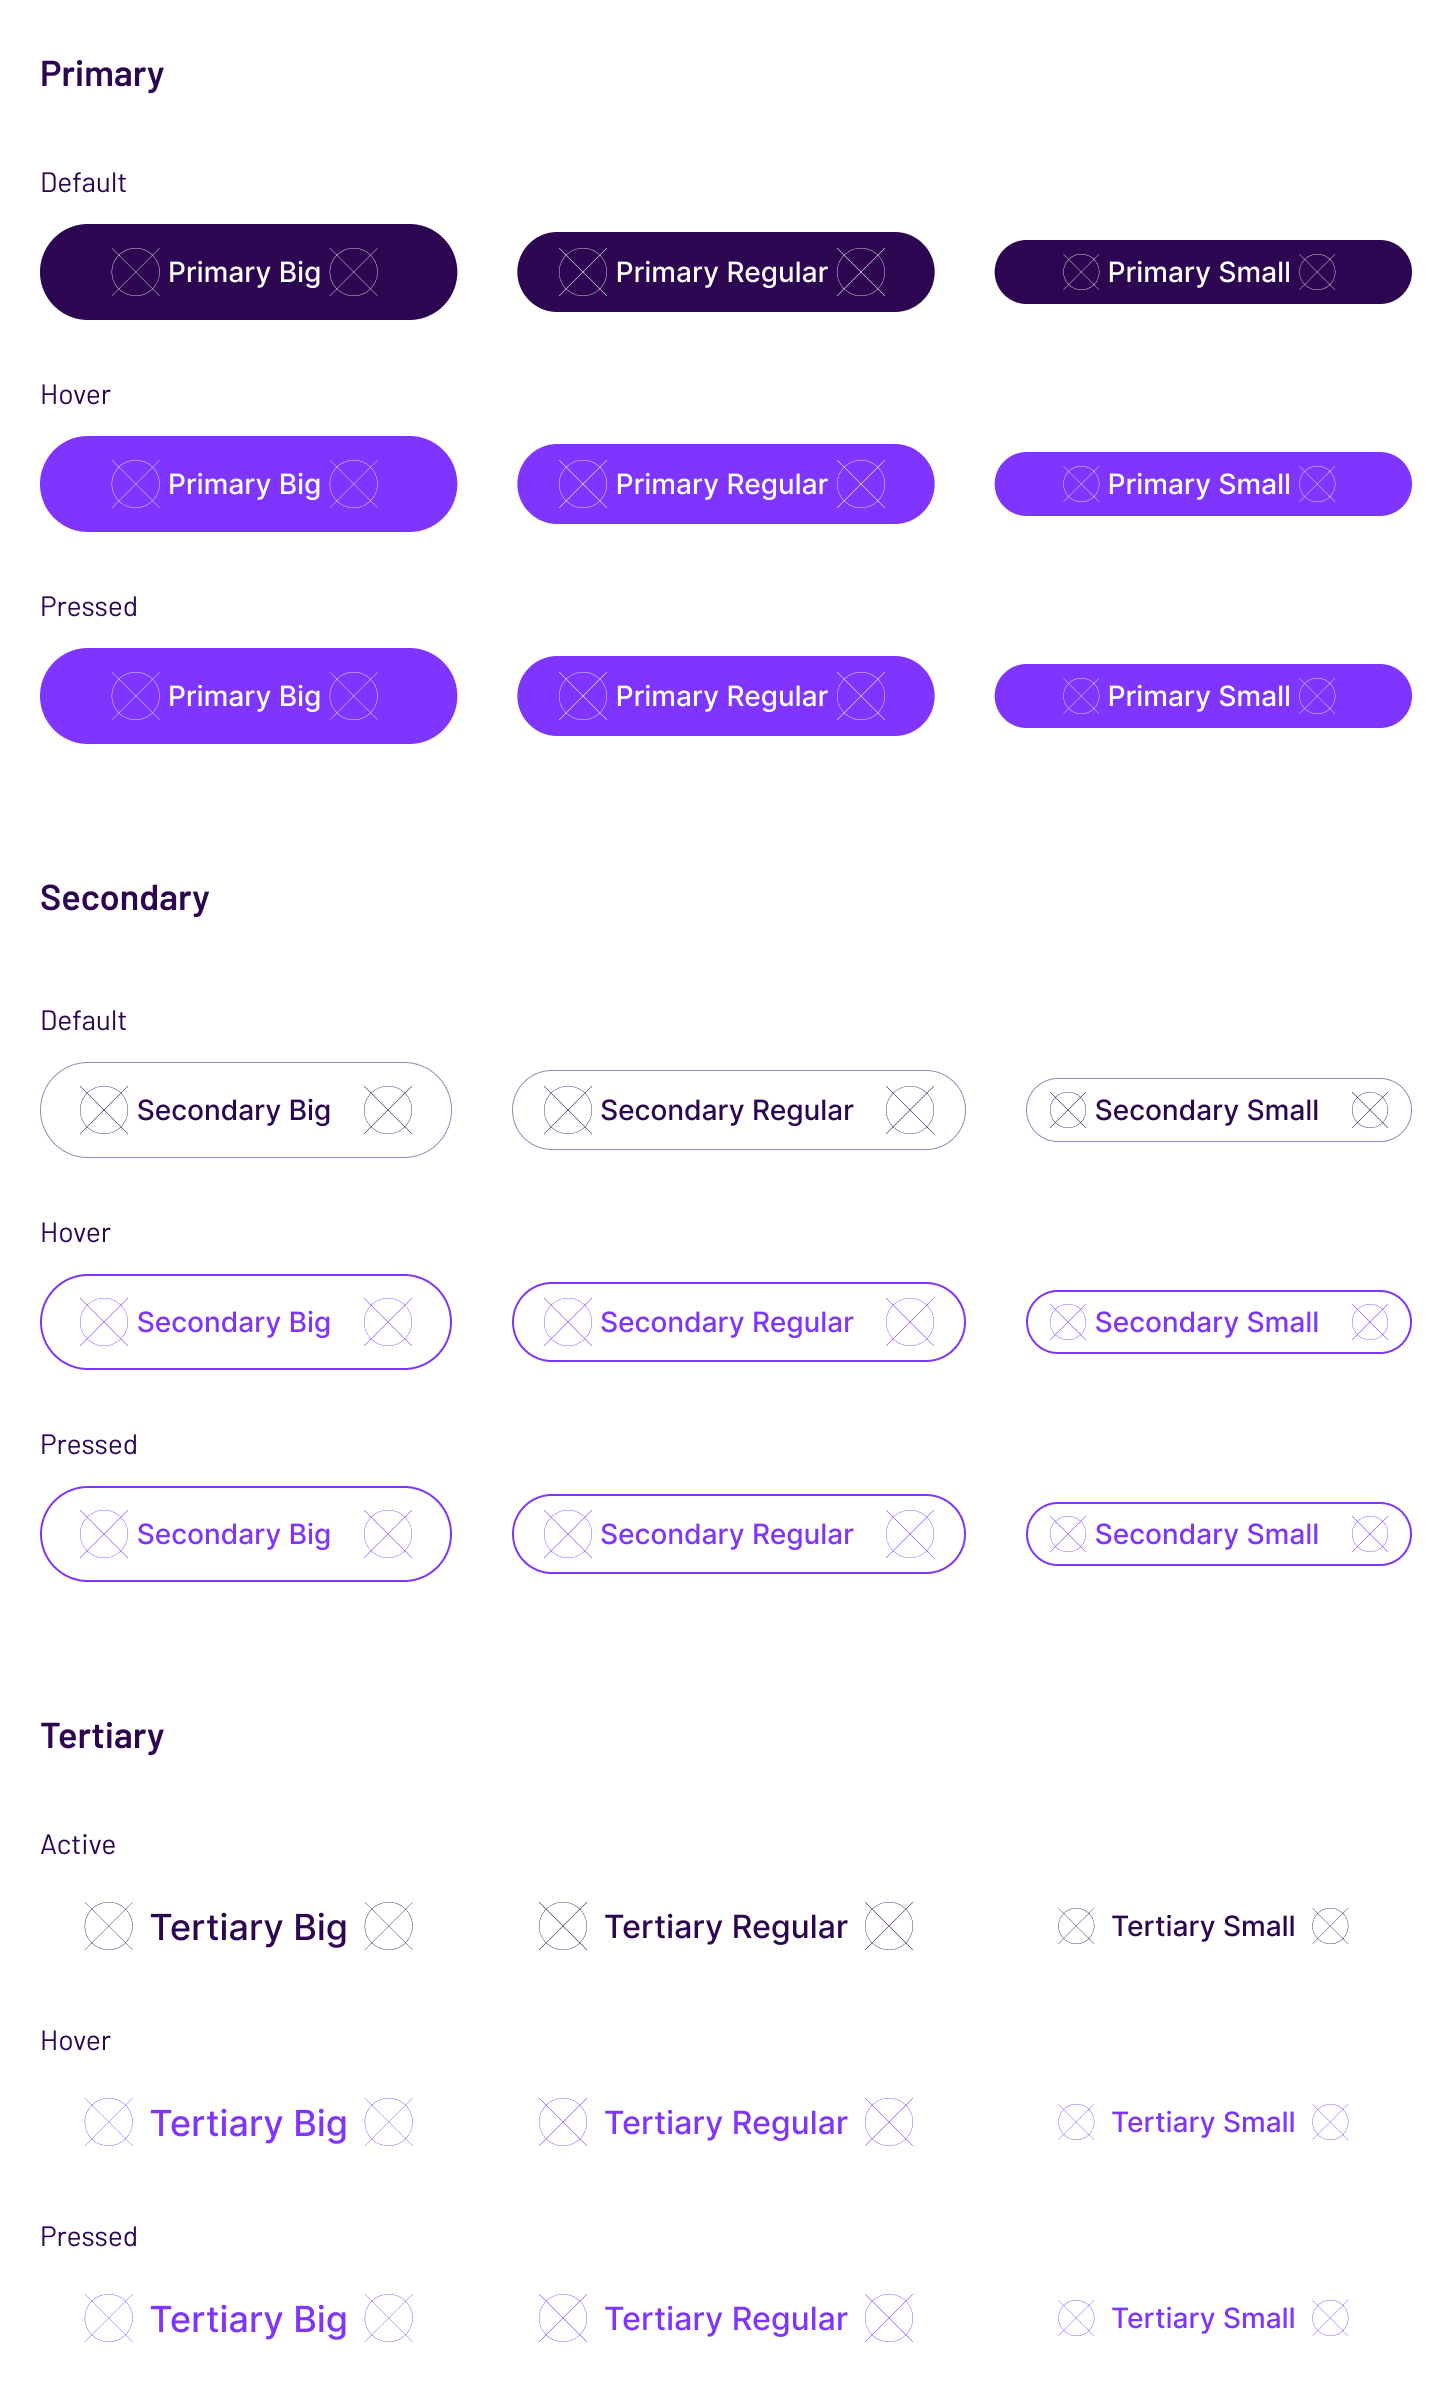
Task: Click the pressed-state Secondary Regular button label
Action: click(x=727, y=1534)
